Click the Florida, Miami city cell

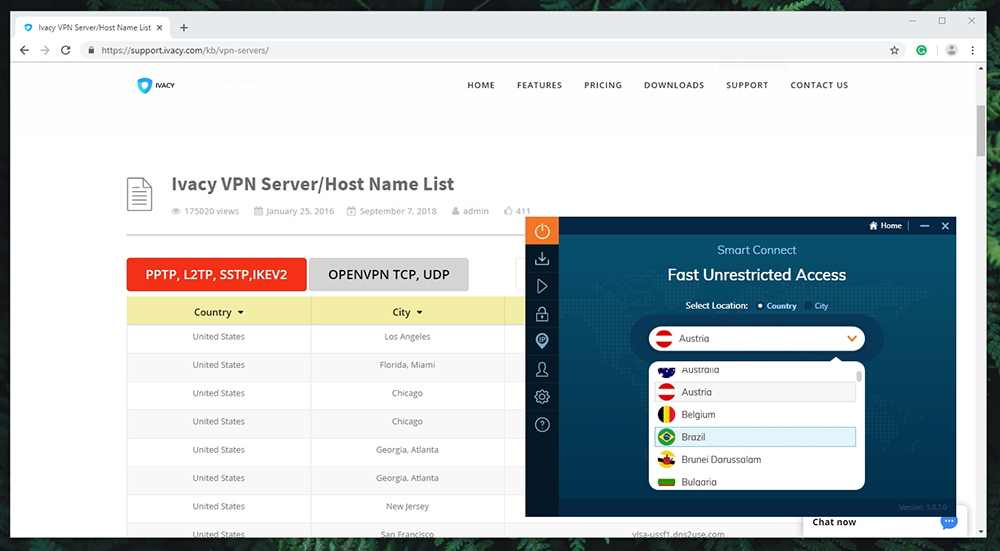(408, 365)
